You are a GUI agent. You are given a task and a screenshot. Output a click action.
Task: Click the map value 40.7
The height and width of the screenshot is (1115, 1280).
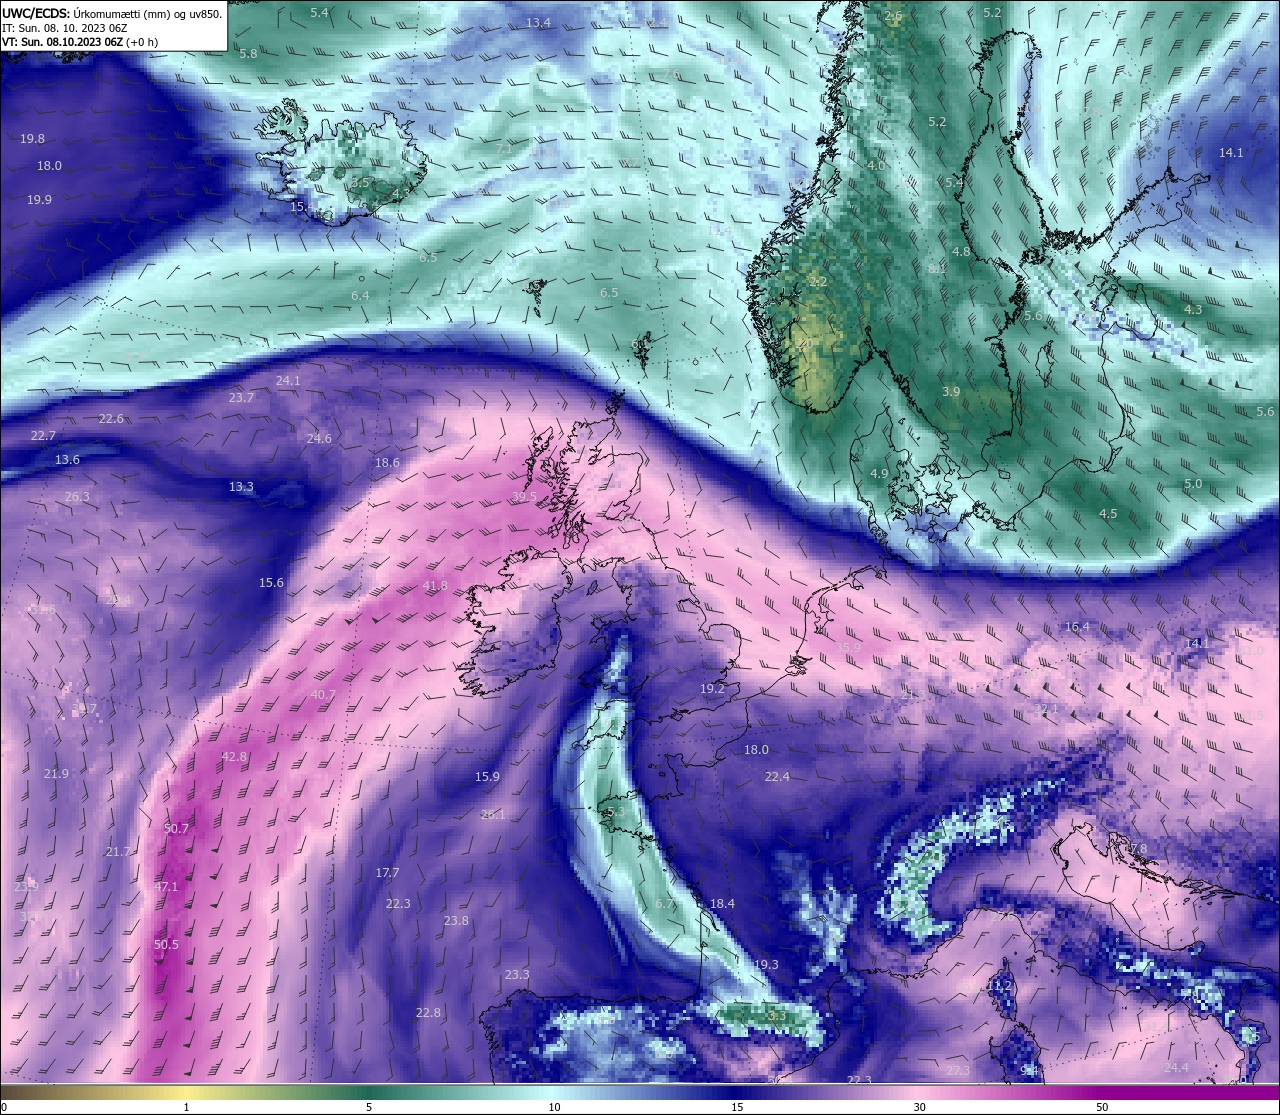coord(323,695)
